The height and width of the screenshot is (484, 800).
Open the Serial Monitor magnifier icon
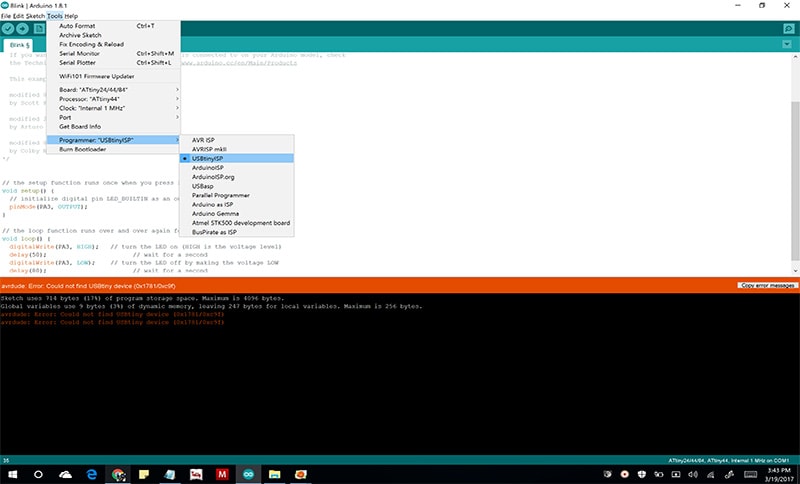788,29
